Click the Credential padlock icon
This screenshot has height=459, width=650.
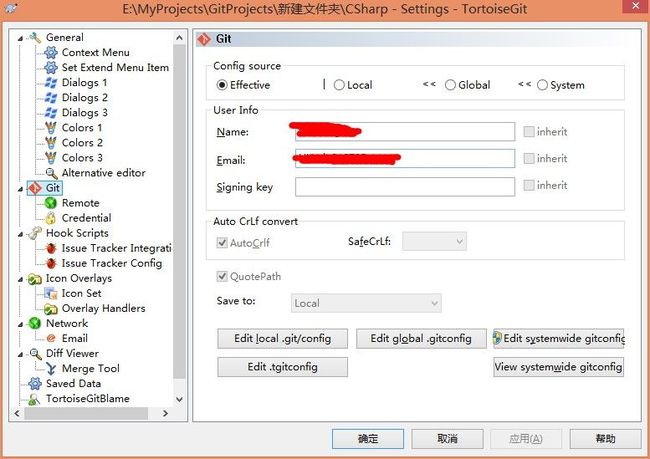click(x=51, y=218)
